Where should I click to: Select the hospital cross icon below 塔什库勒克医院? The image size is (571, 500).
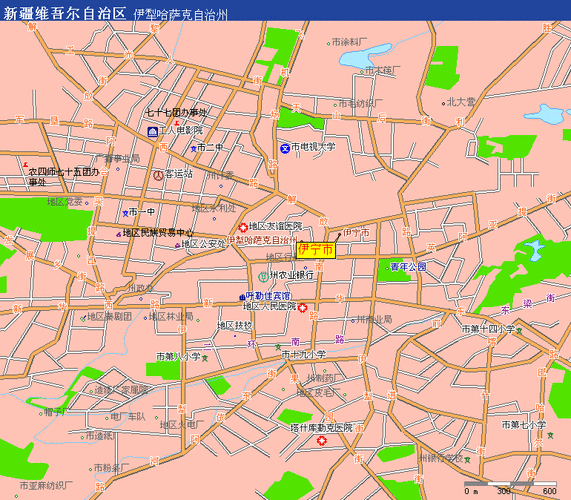(x=321, y=441)
